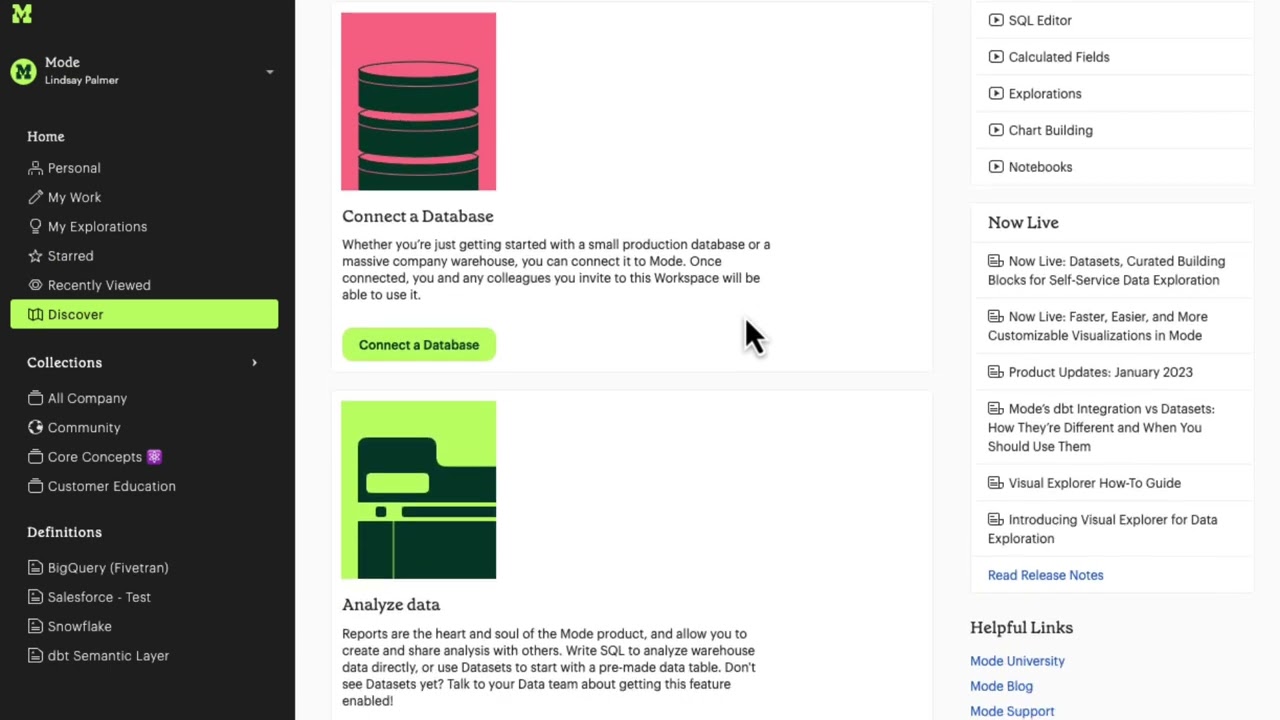1280x720 pixels.
Task: Show Recently Viewed items
Action: click(x=99, y=285)
